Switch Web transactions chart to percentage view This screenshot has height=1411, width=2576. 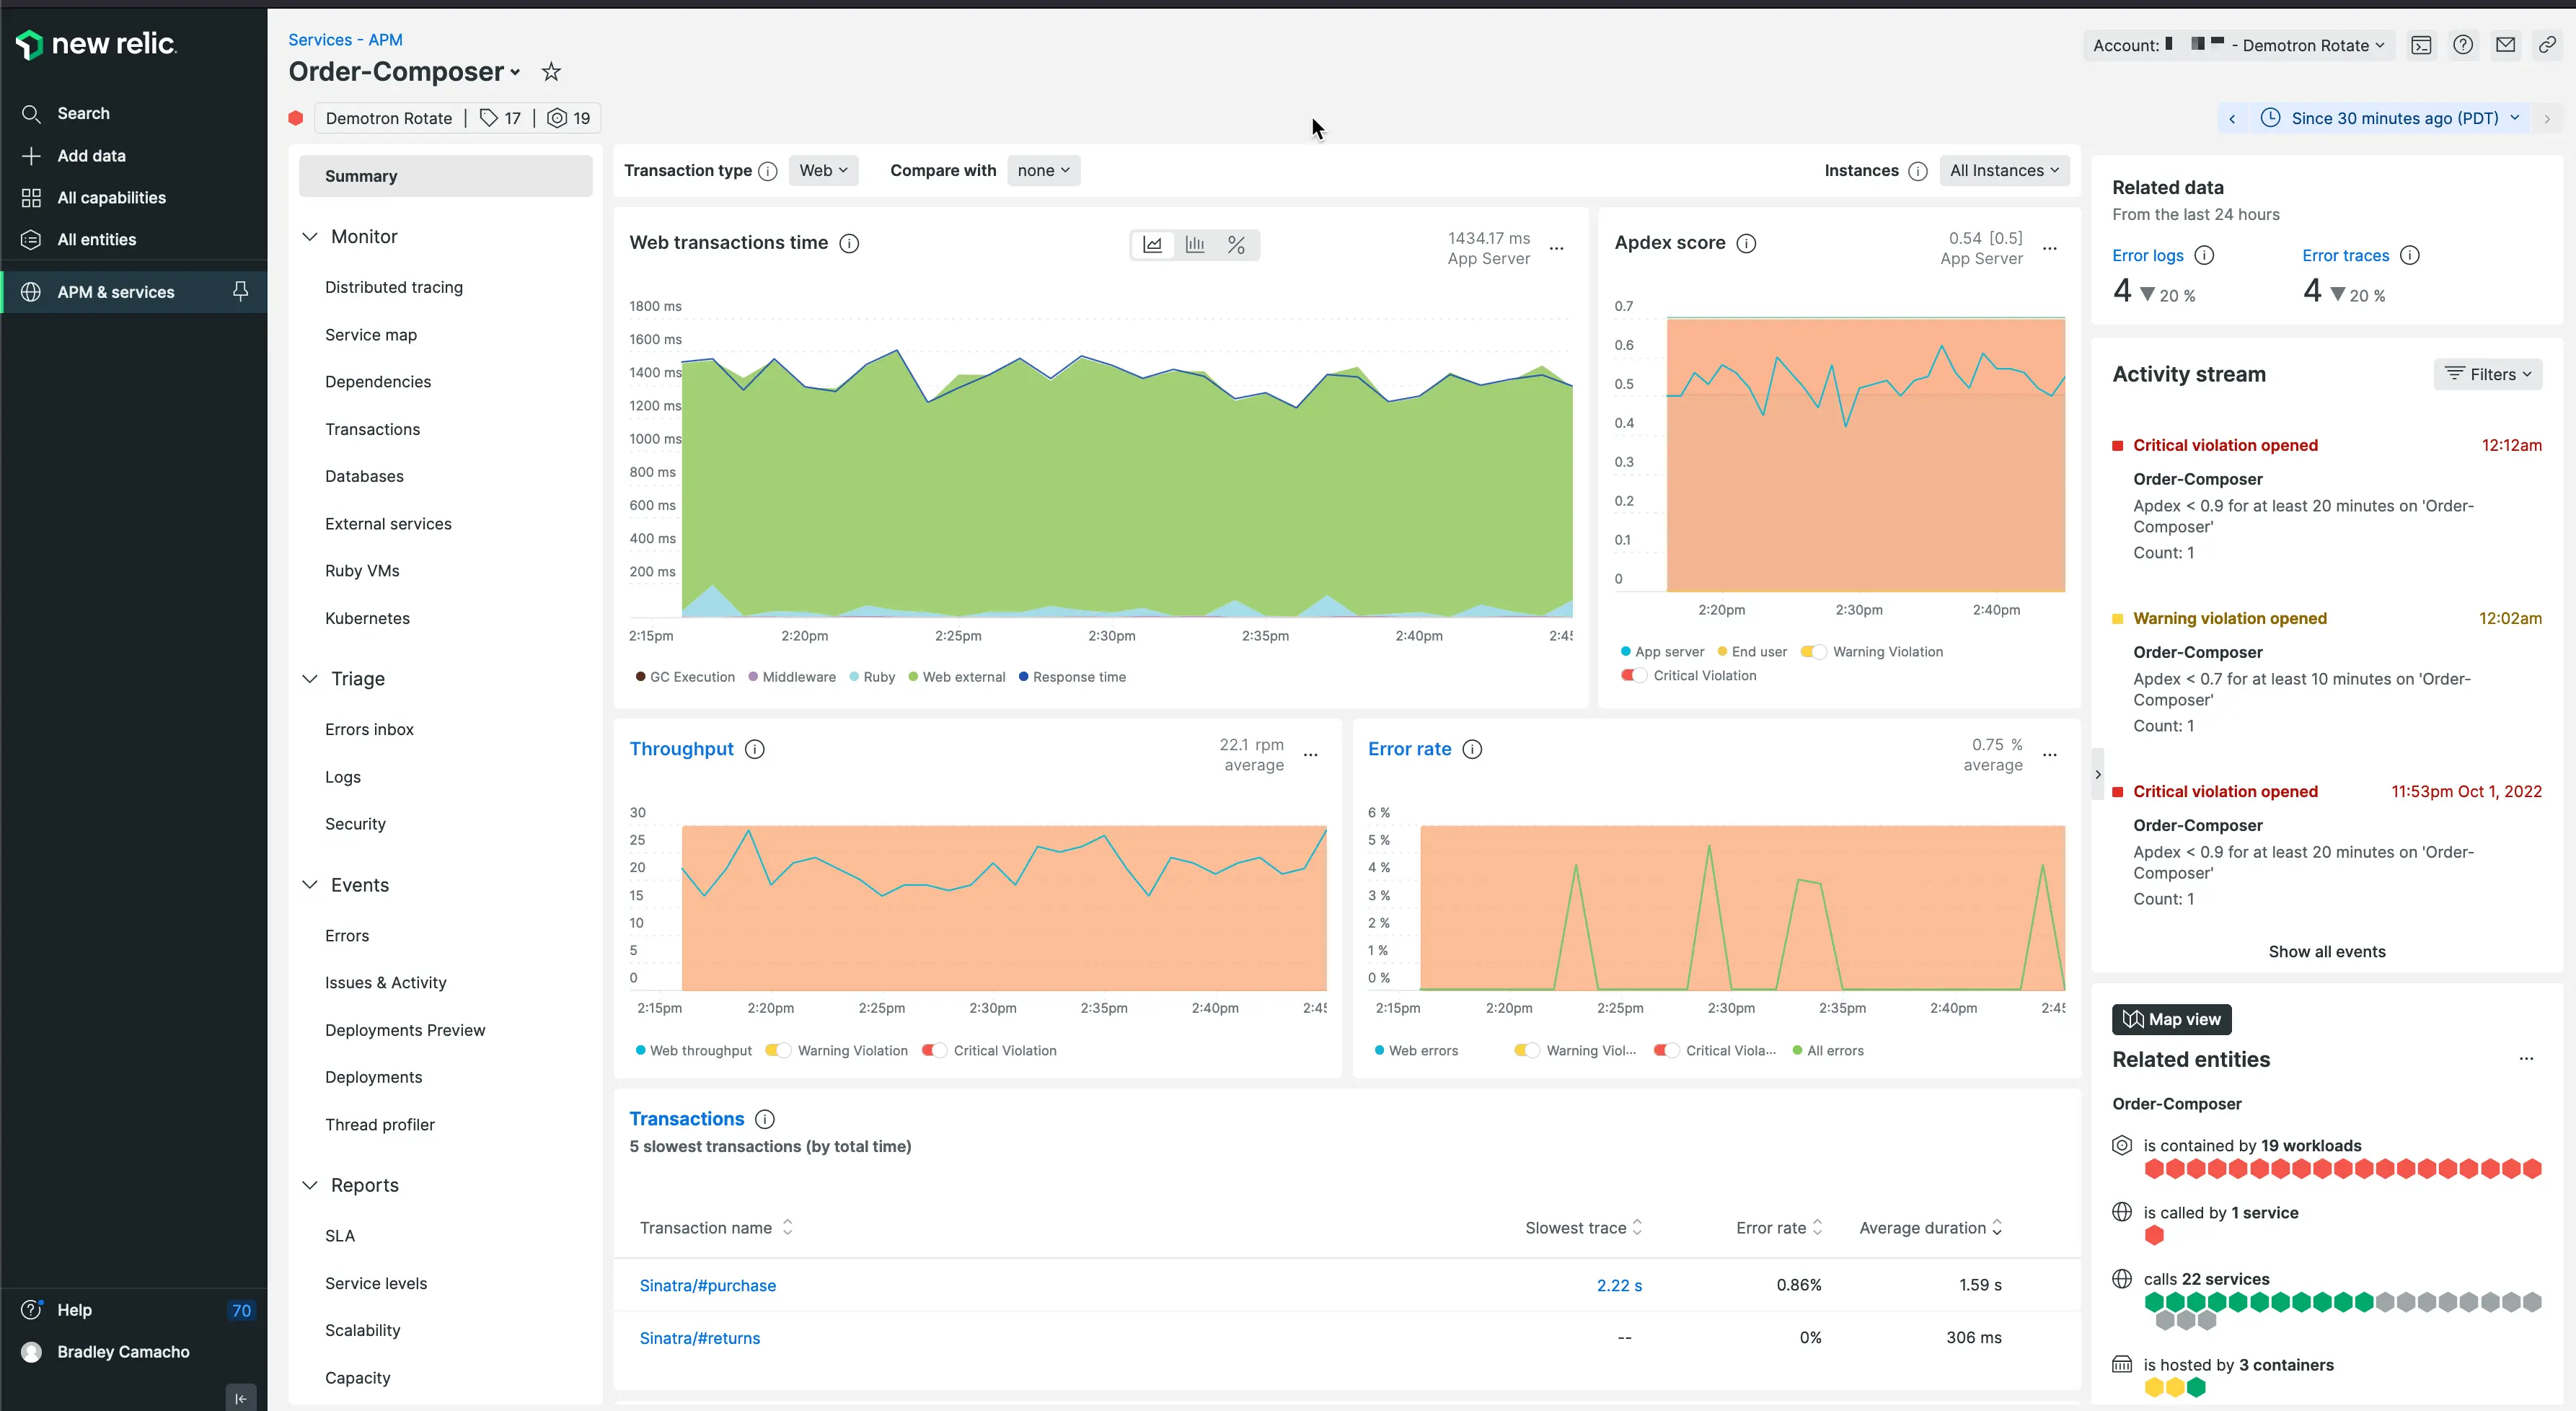click(x=1236, y=244)
